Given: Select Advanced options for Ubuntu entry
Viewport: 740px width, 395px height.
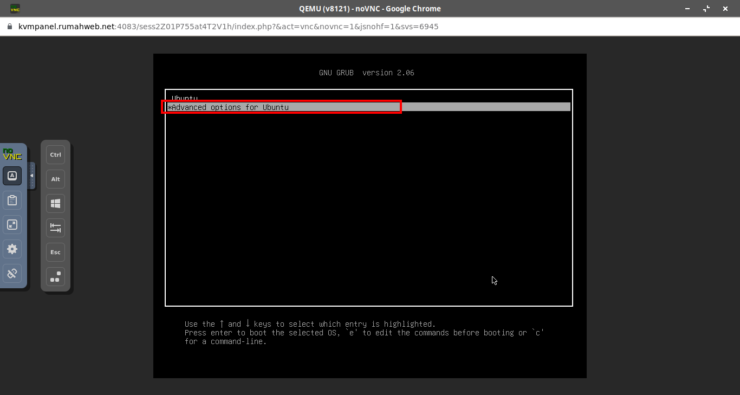Looking at the screenshot, I should [x=369, y=107].
